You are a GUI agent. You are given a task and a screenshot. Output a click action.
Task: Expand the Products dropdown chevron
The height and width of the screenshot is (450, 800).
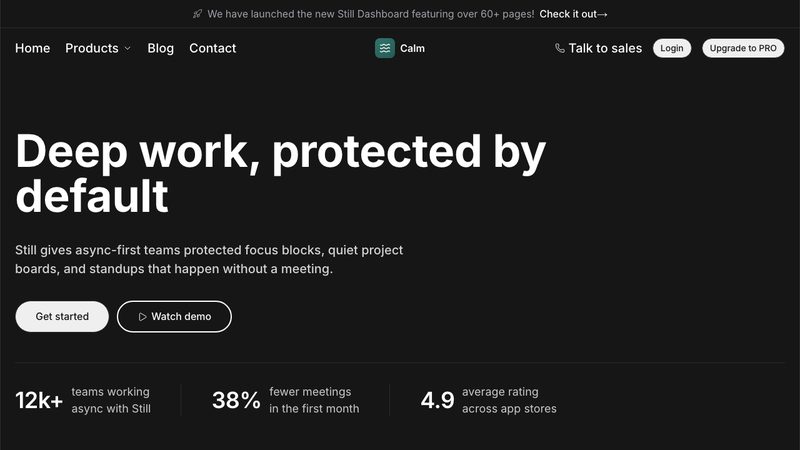[128, 48]
